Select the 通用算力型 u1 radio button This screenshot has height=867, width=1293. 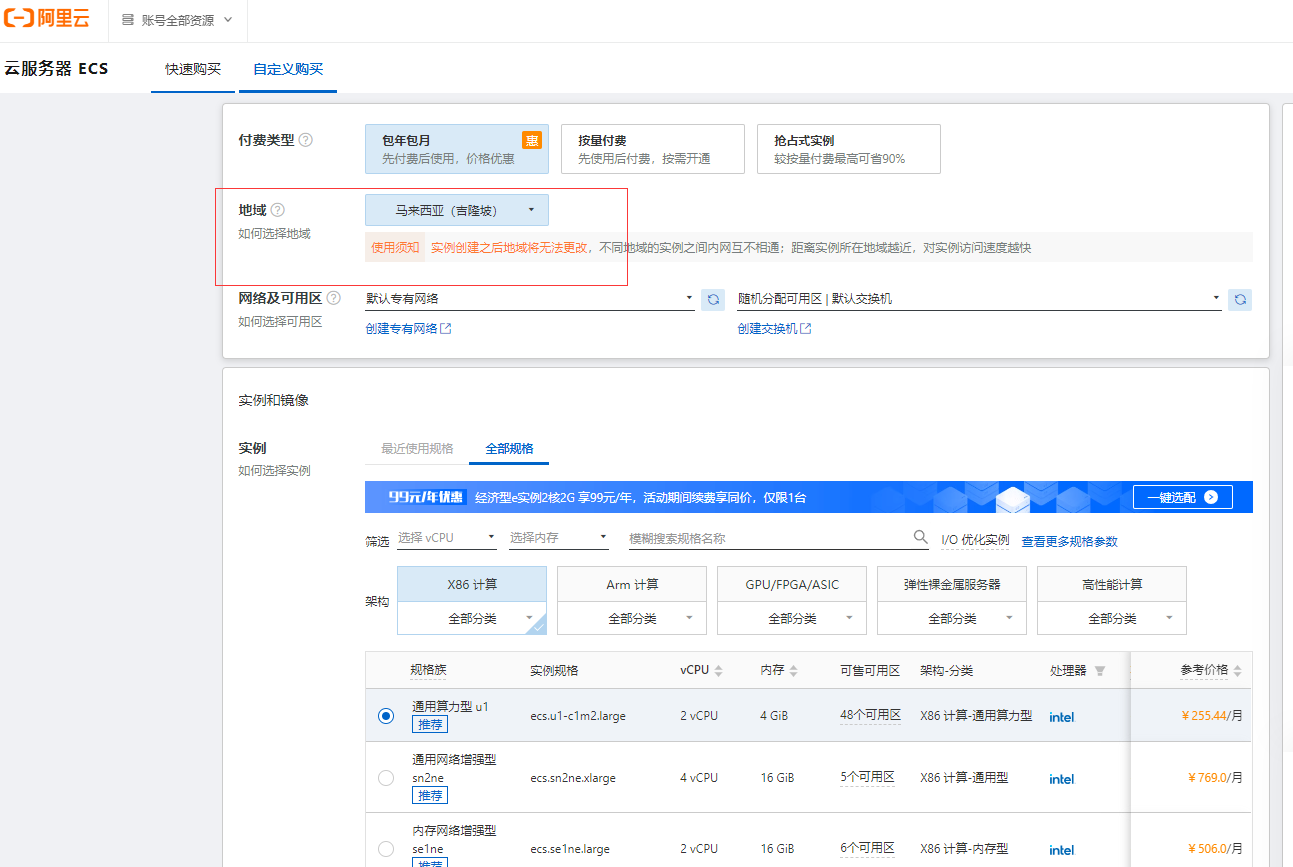pos(386,716)
